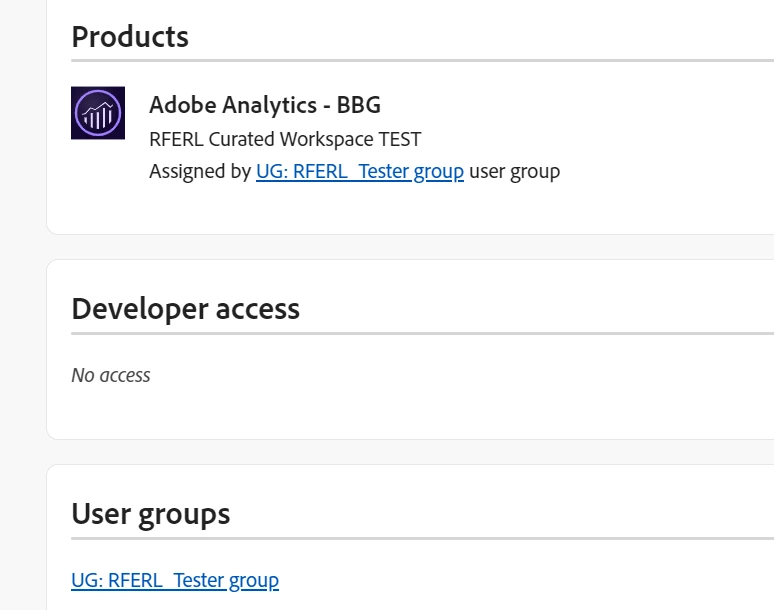Screen dimensions: 774x610
Task: Click the Developer access section heading
Action: 185,309
